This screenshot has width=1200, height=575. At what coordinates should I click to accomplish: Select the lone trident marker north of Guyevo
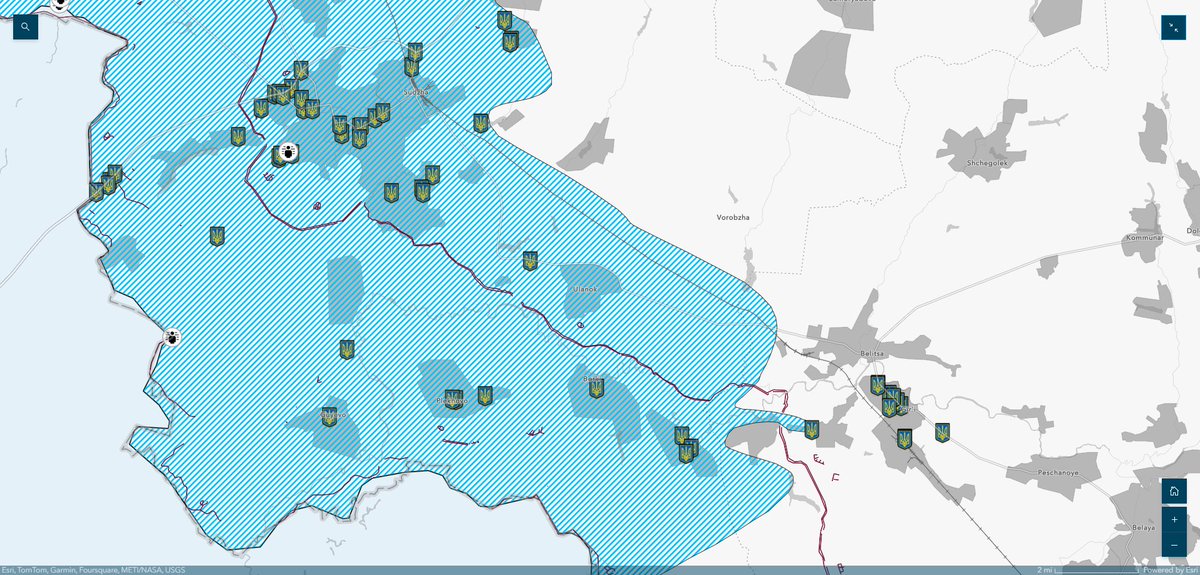coord(347,350)
